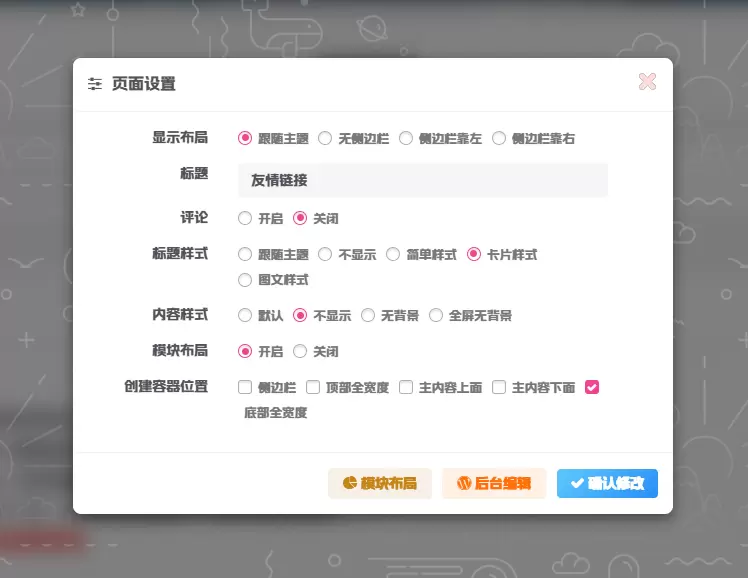Click the 创建容器位置 label
Viewport: 748px width, 578px height.
pos(166,386)
